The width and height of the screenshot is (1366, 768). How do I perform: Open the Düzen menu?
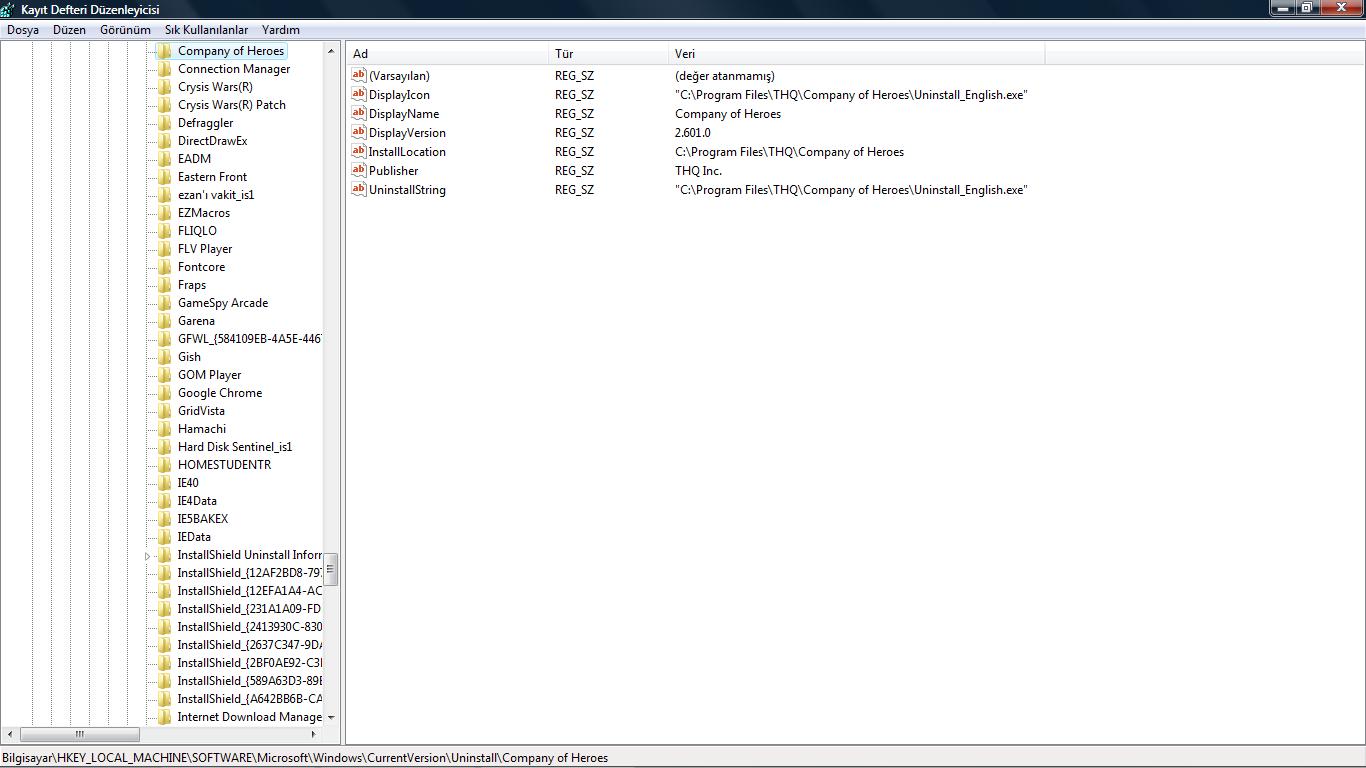click(70, 30)
